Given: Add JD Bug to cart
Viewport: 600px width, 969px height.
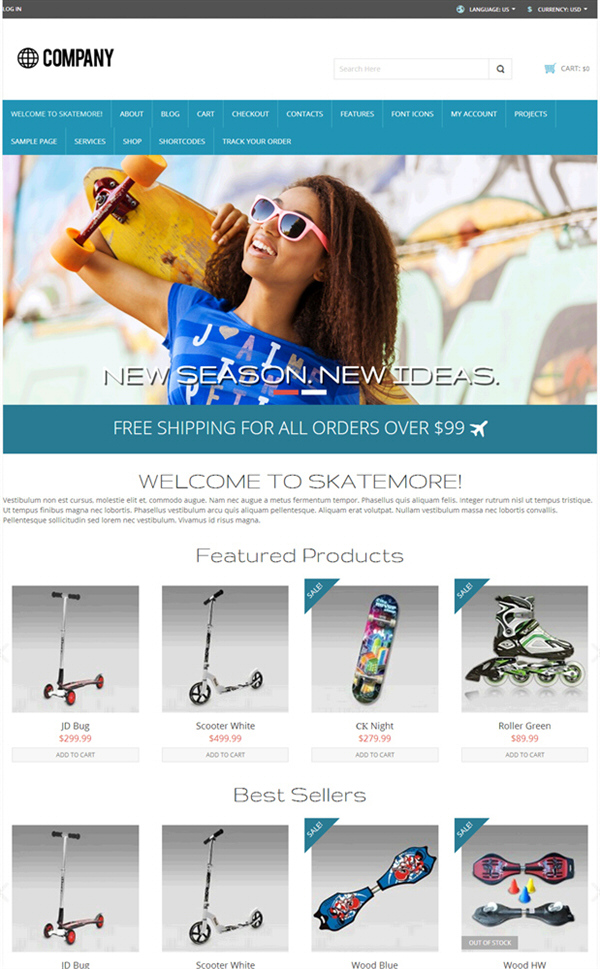Looking at the screenshot, I should [x=75, y=755].
